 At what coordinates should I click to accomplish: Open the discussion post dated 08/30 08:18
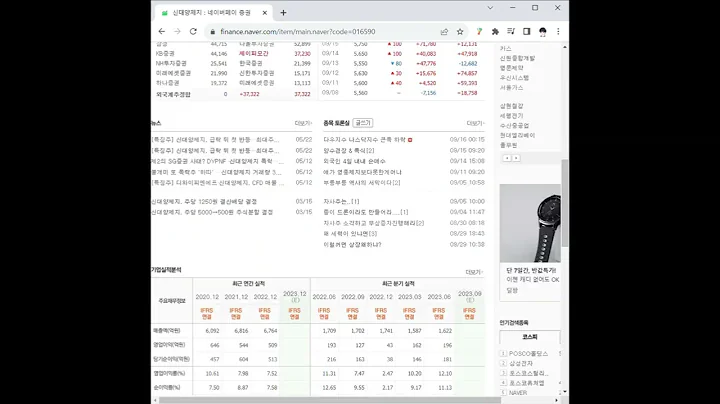coord(373,223)
